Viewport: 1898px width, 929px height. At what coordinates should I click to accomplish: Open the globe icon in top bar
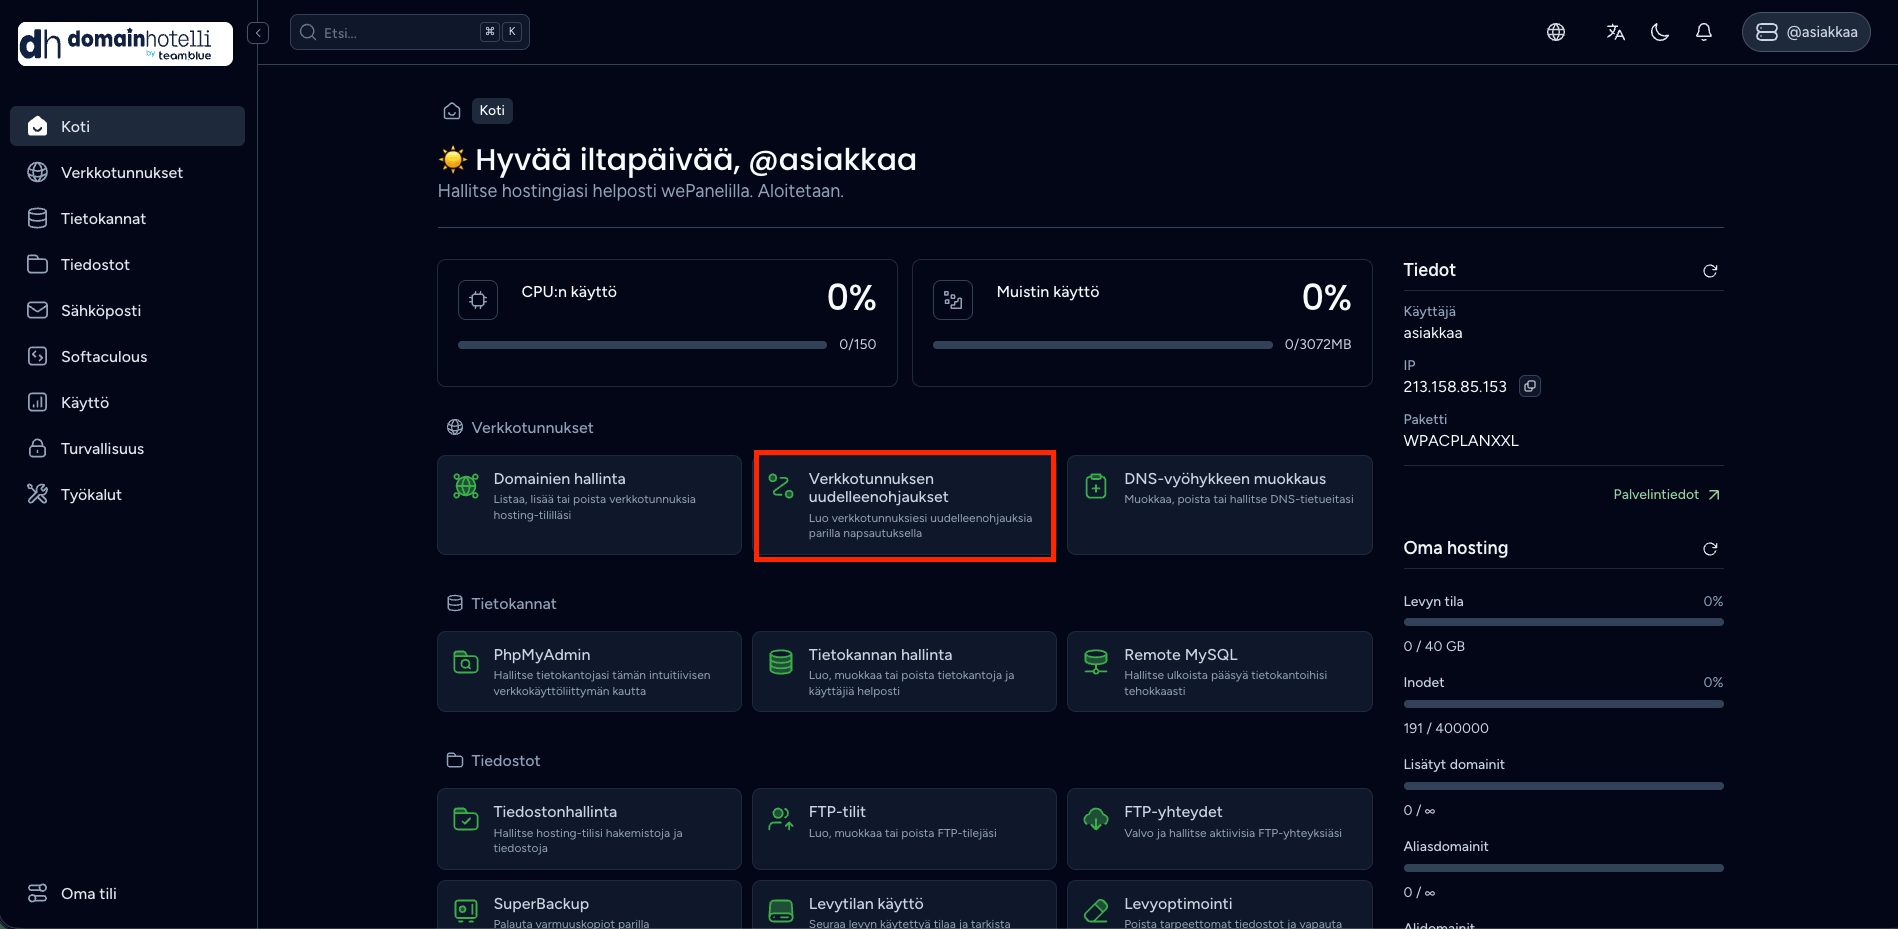[1556, 32]
